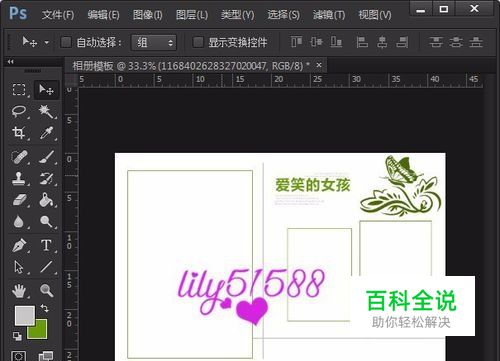Distribute top edges of layers
Screen dimensions: 500x361
click(436, 42)
